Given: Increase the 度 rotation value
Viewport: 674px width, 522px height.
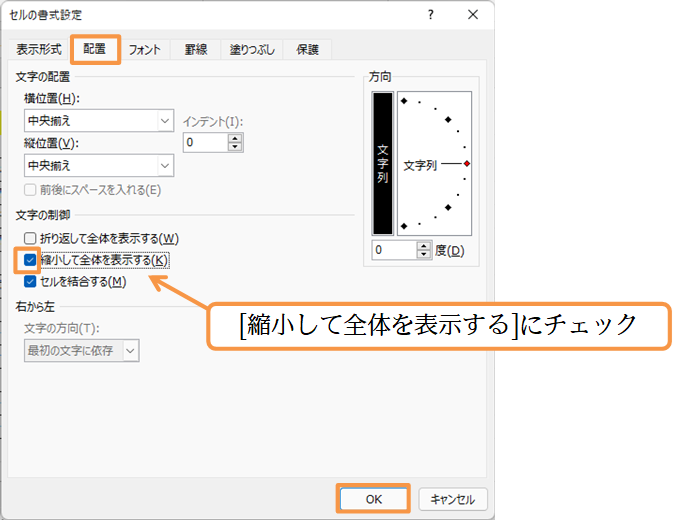Looking at the screenshot, I should click(424, 246).
